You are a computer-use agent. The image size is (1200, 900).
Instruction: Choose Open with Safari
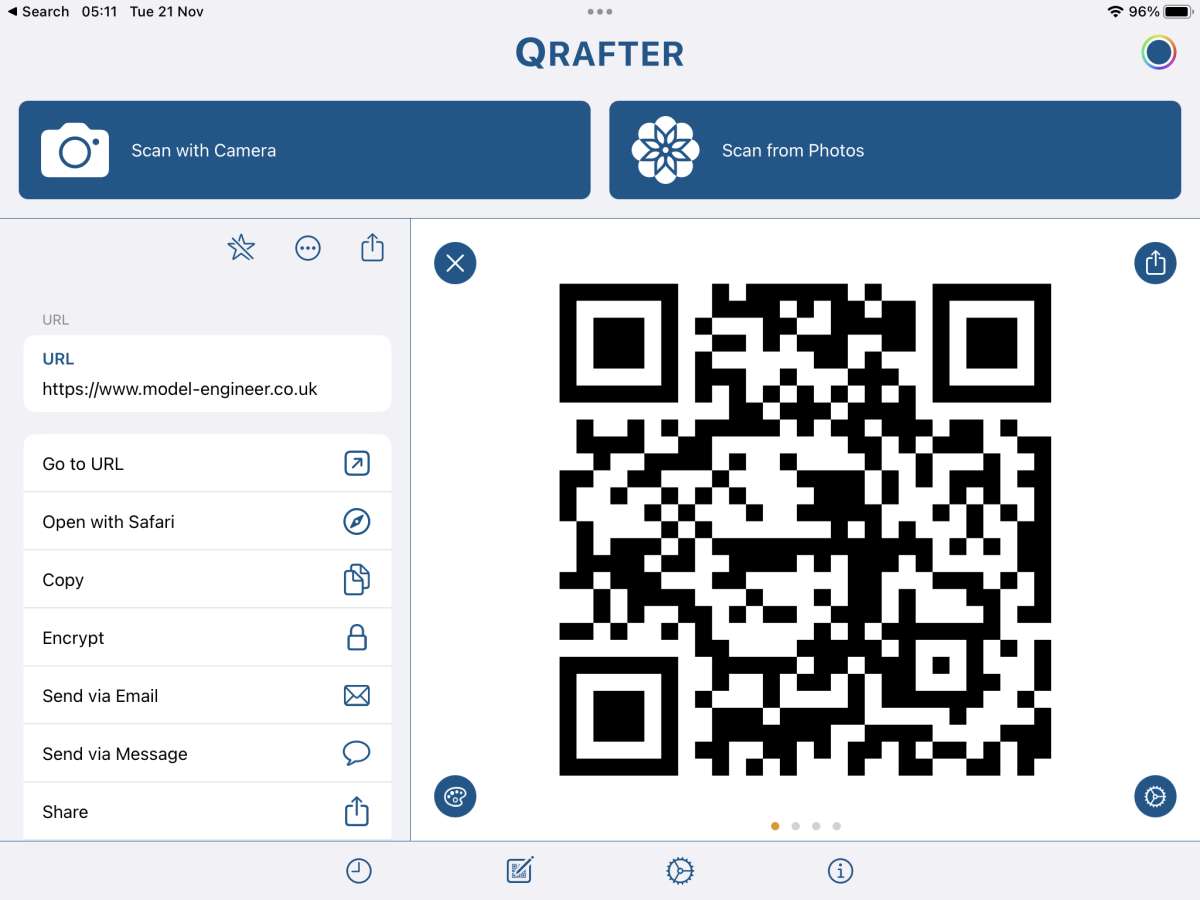207,522
